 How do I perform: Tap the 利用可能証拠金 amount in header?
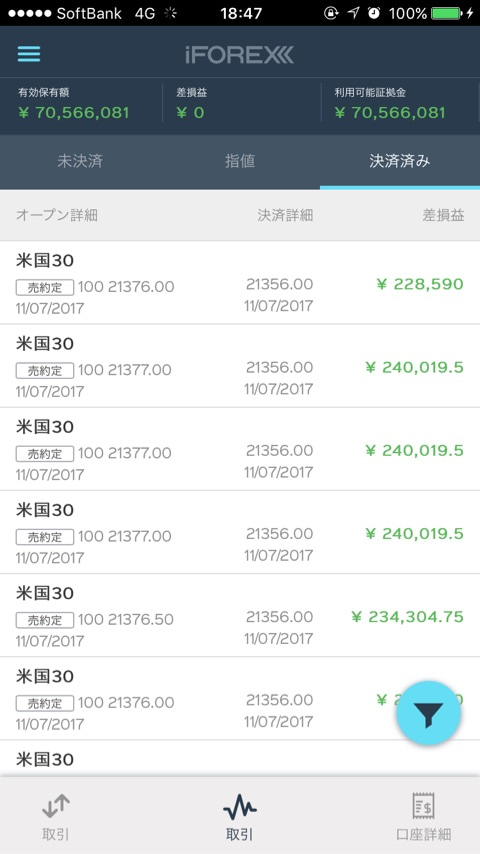click(390, 113)
